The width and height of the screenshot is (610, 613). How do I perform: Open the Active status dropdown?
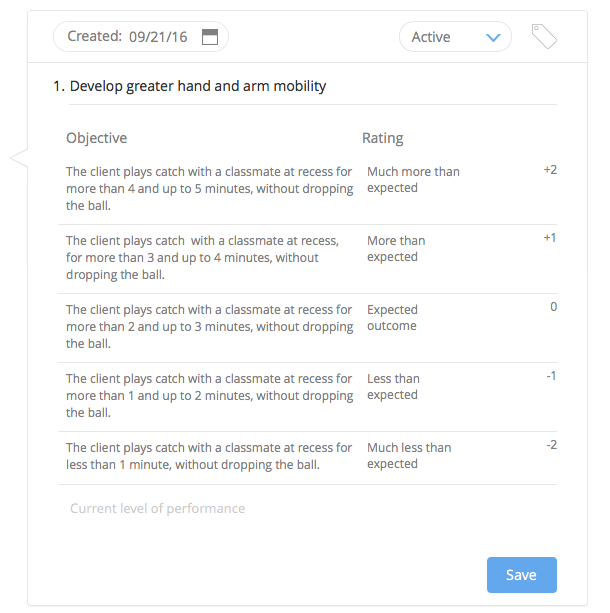[455, 37]
